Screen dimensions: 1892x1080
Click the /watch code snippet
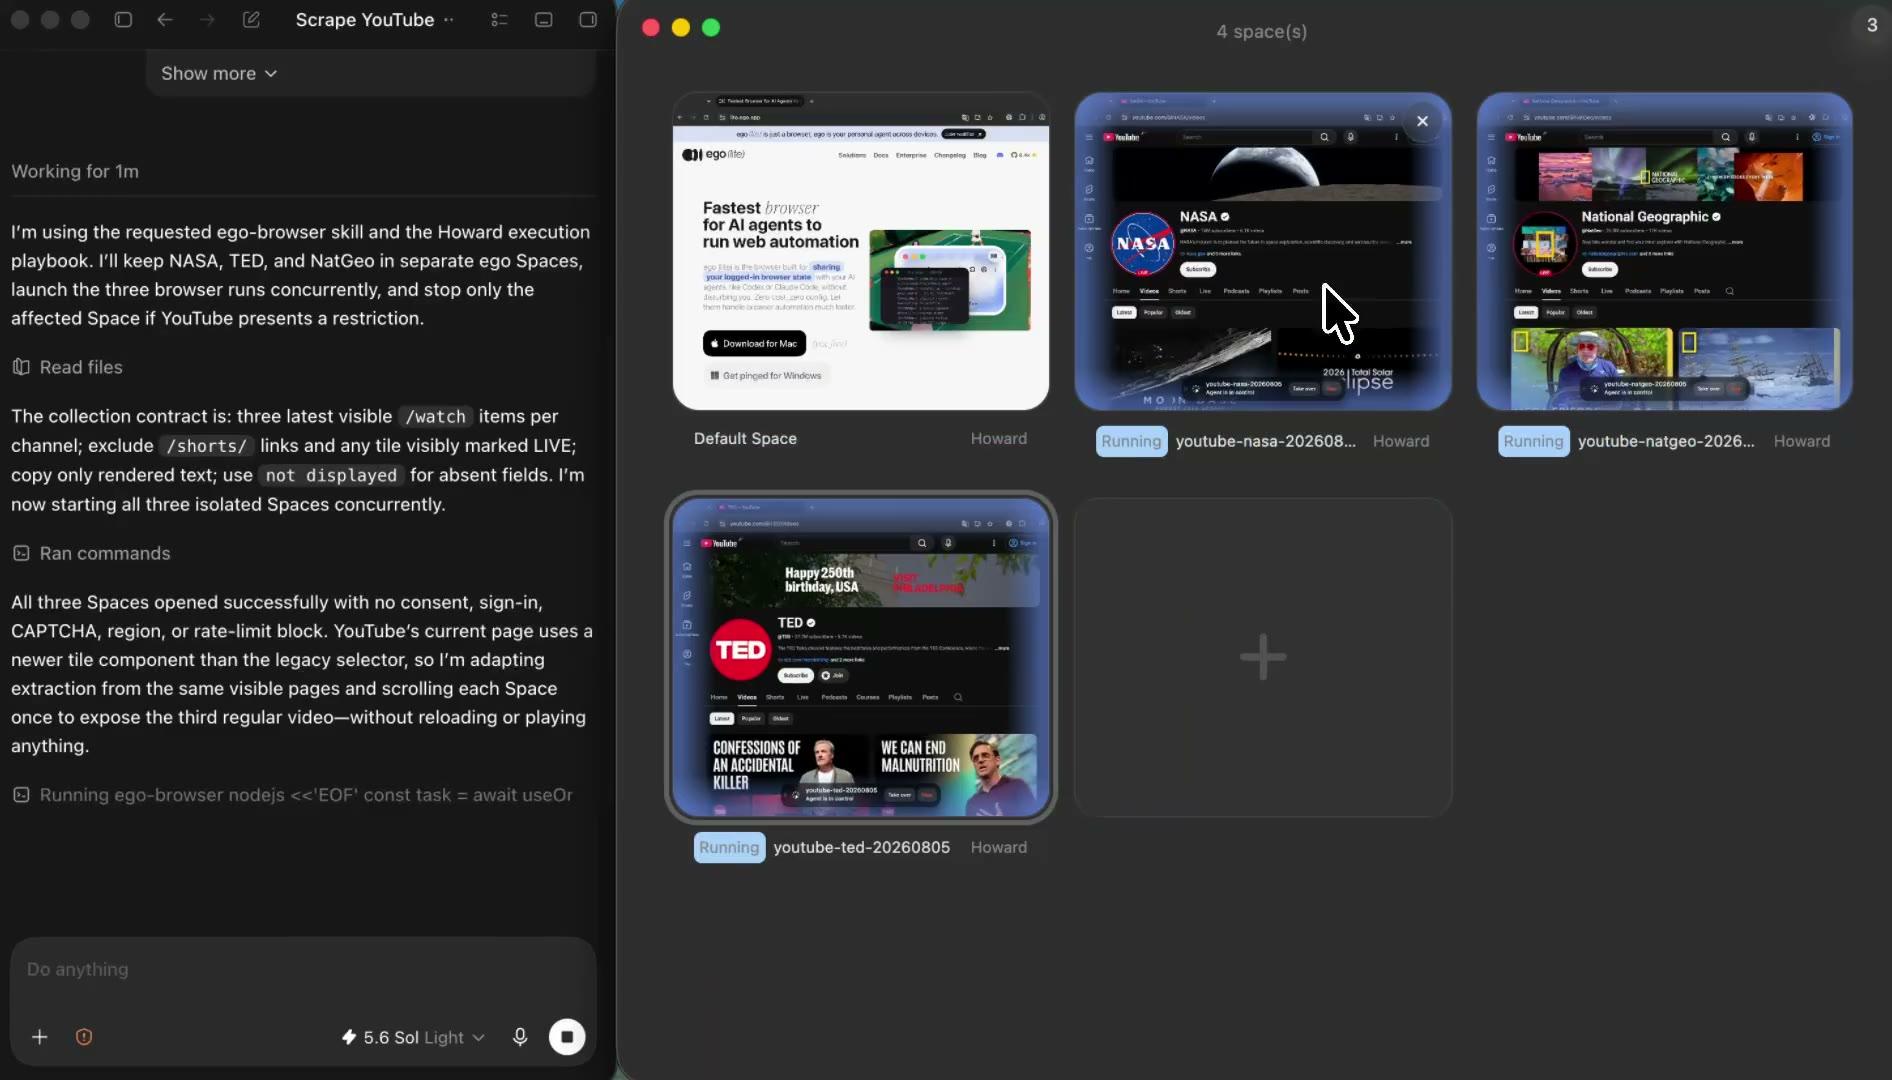(x=435, y=417)
